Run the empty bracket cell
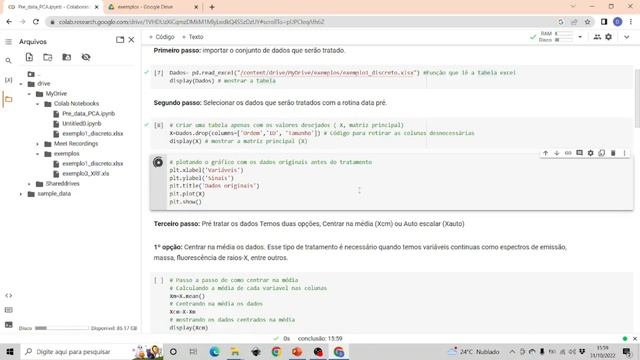The image size is (640, 360). click(158, 280)
